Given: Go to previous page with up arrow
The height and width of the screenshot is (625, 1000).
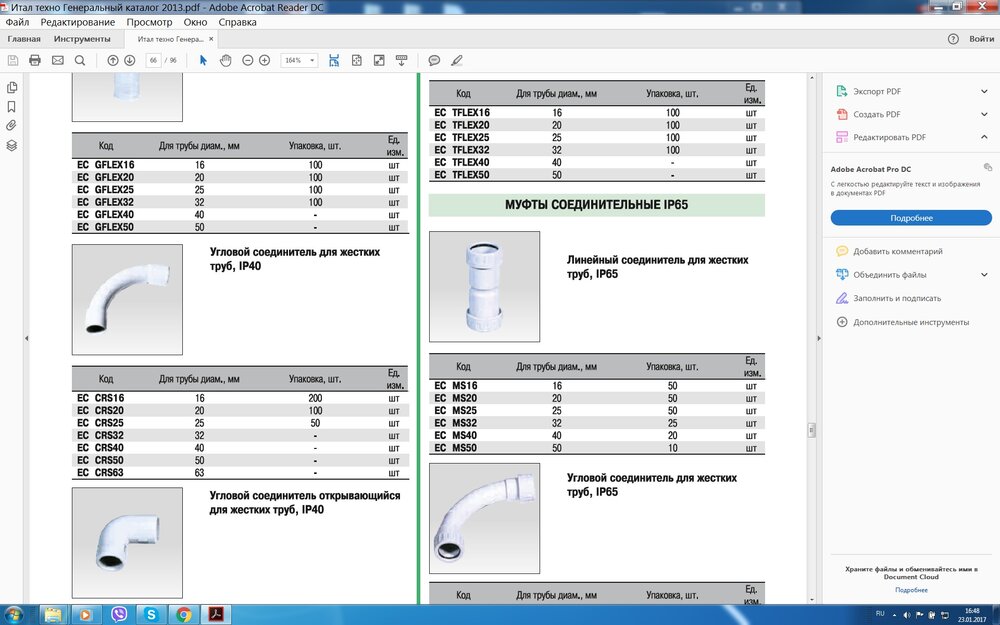Looking at the screenshot, I should pyautogui.click(x=113, y=60).
